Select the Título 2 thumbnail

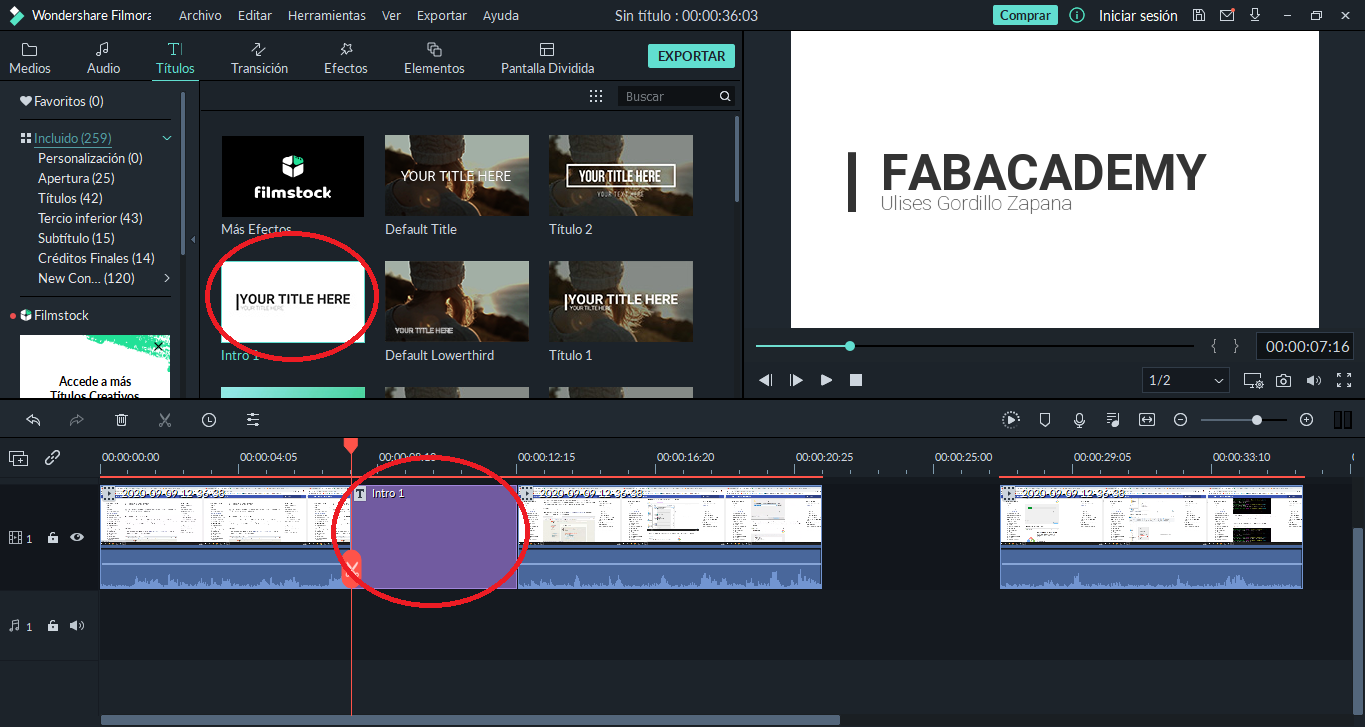tap(621, 176)
